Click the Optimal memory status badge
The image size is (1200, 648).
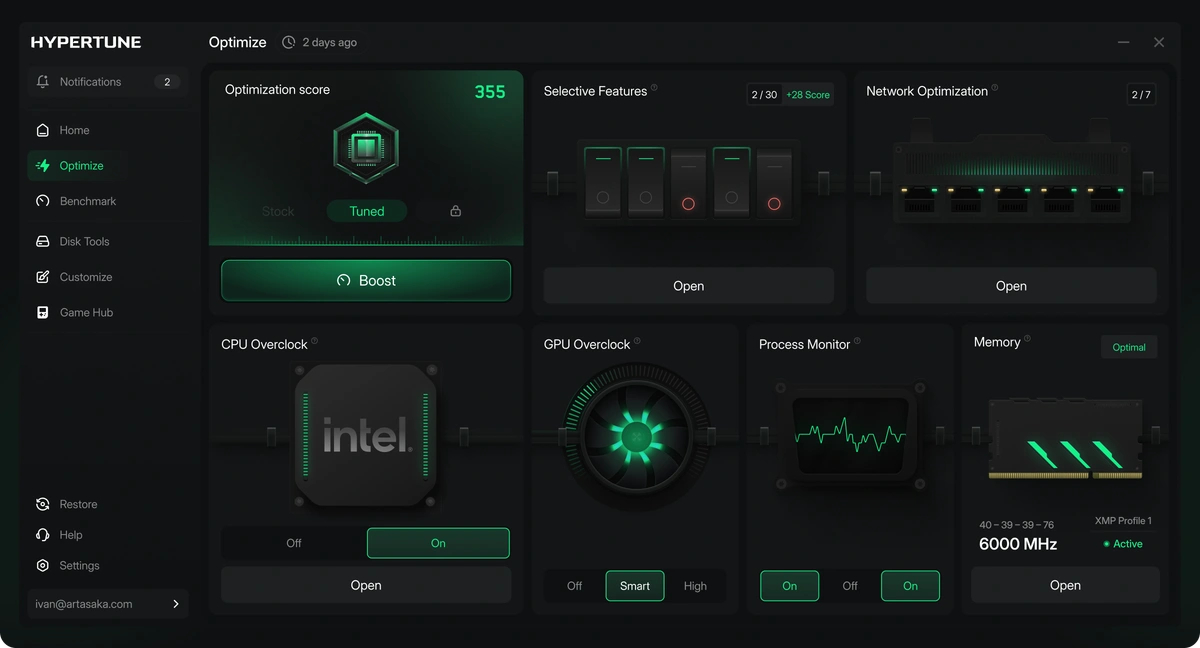(x=1129, y=347)
